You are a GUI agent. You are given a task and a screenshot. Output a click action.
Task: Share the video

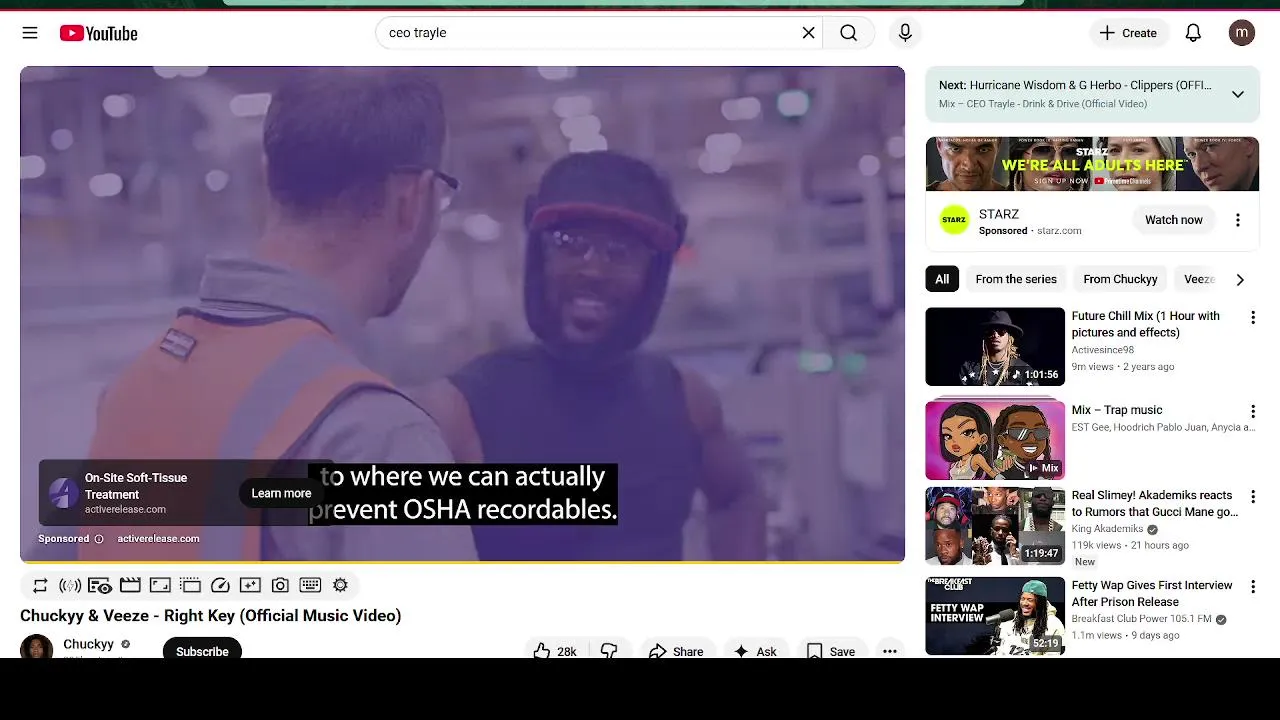point(677,651)
